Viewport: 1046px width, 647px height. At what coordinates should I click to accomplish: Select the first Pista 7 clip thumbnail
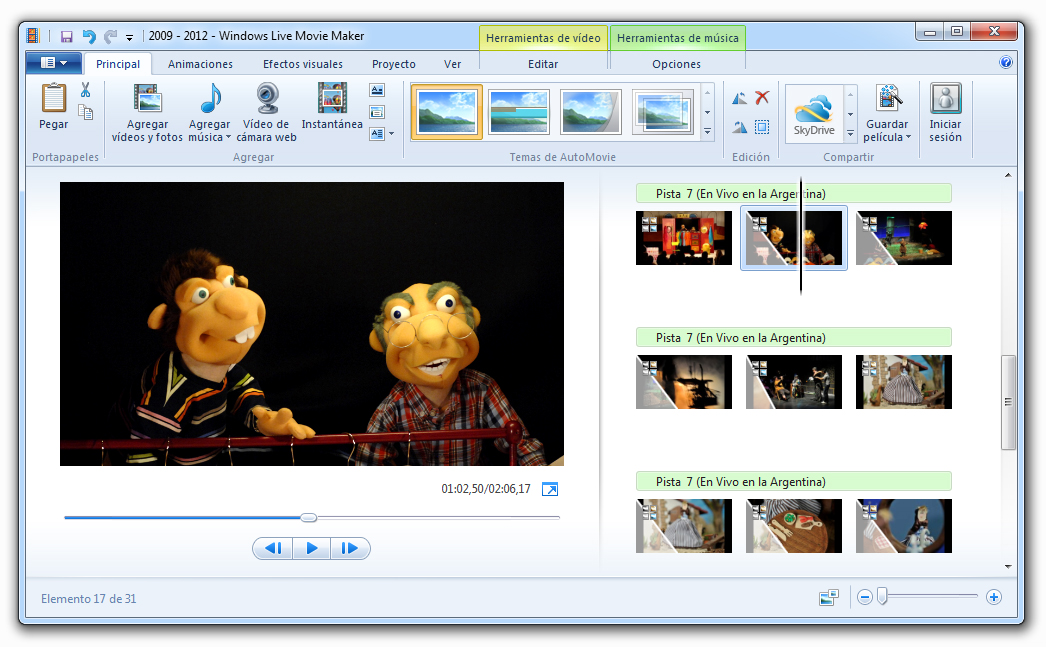pos(683,238)
